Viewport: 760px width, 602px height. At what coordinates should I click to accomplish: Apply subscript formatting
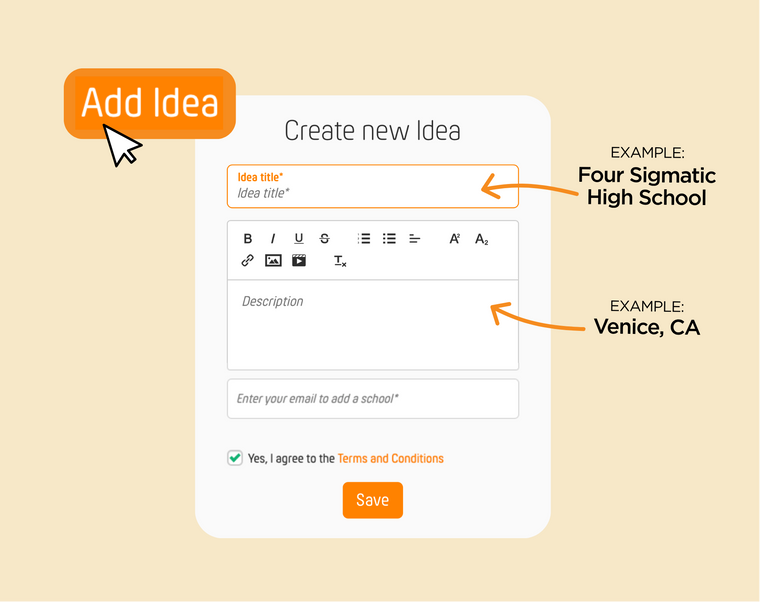481,239
